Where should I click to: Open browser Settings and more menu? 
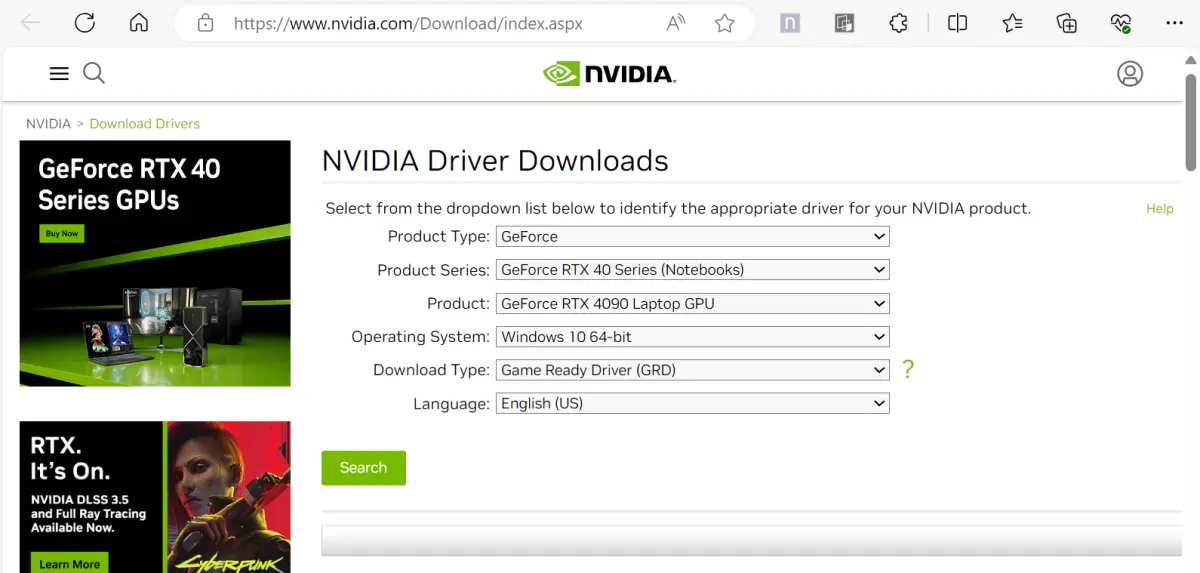point(1175,23)
